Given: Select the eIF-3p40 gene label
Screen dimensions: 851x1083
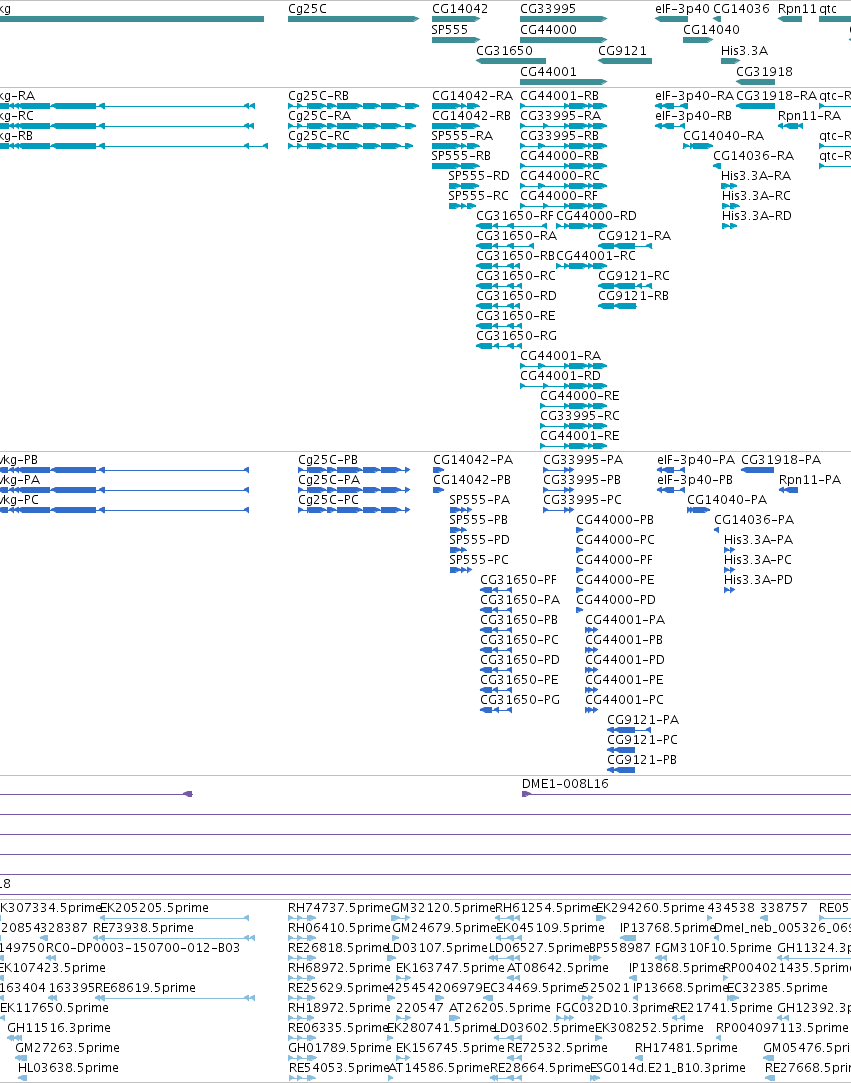Looking at the screenshot, I should (x=682, y=9).
